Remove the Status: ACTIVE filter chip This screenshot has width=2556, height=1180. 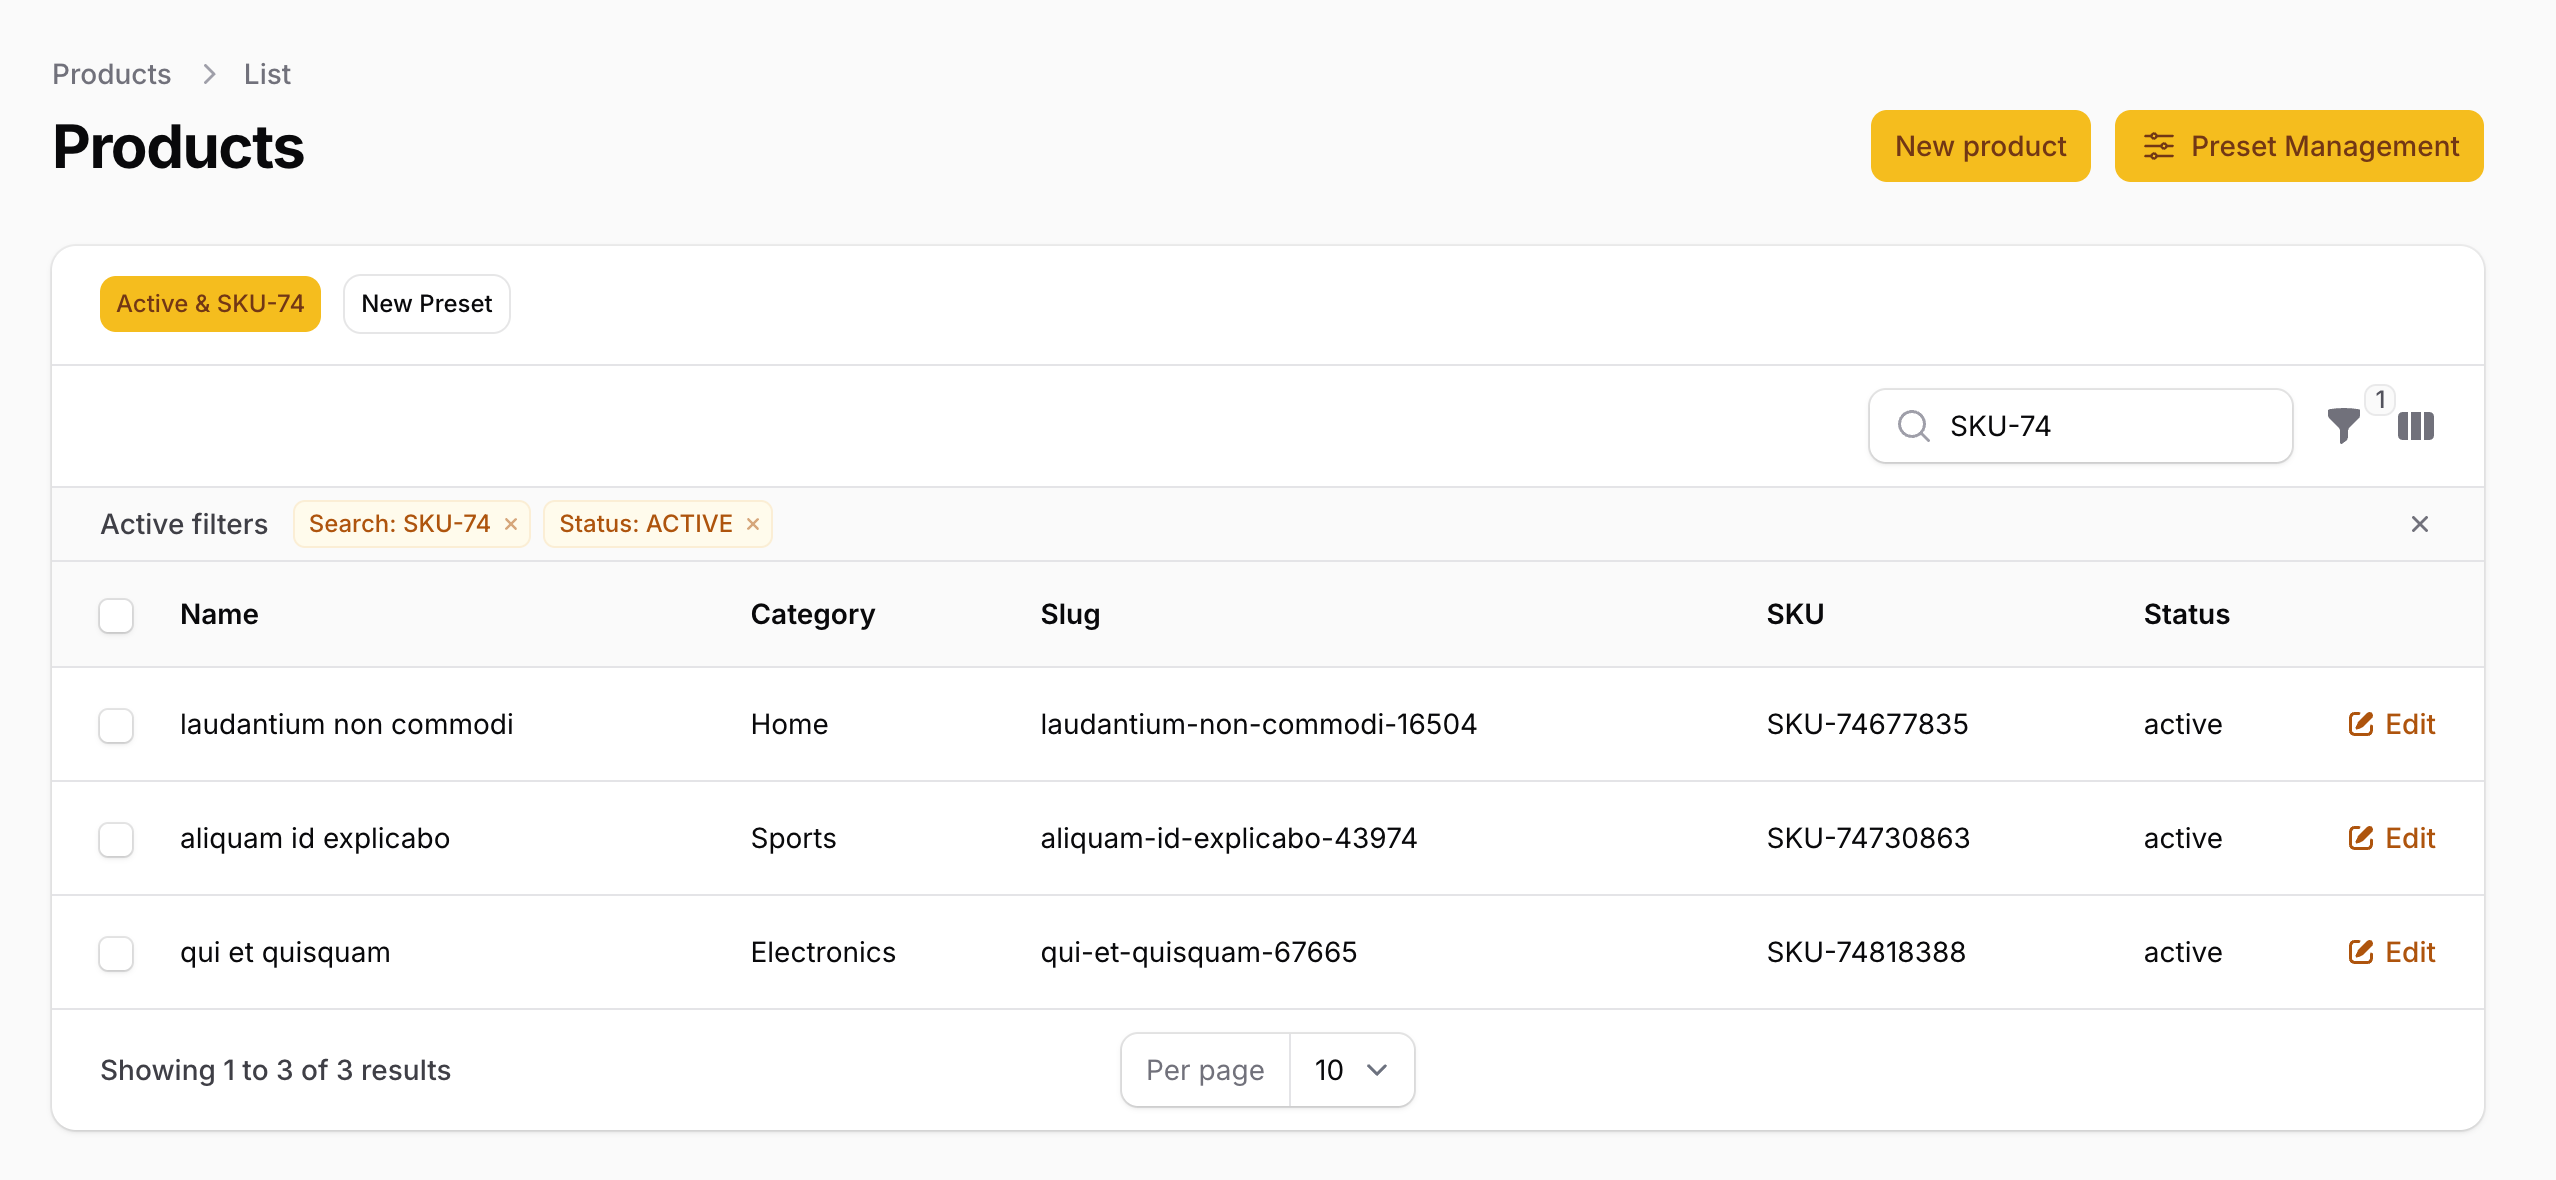(x=753, y=524)
